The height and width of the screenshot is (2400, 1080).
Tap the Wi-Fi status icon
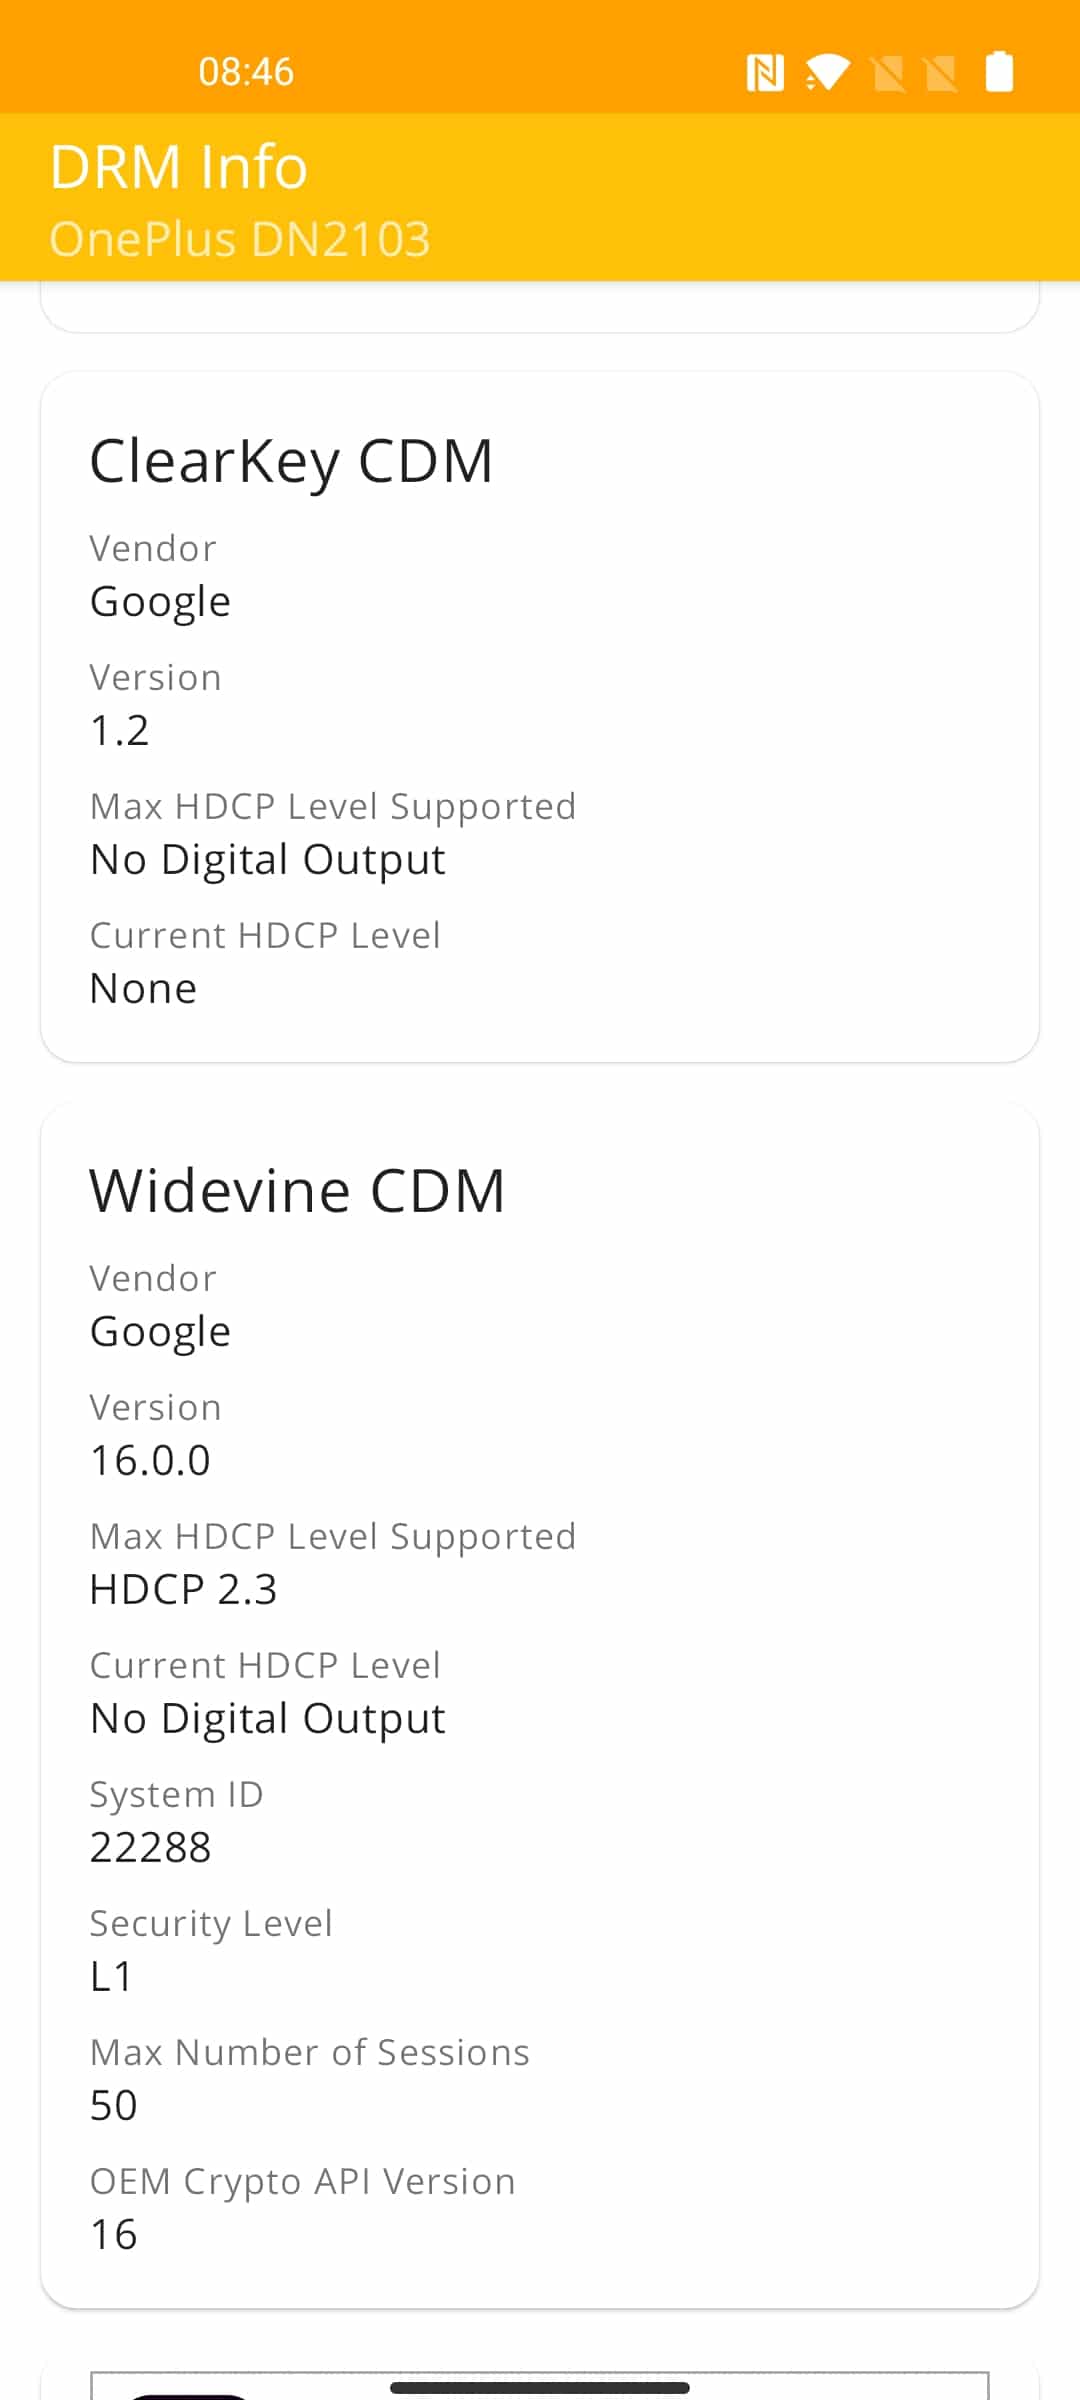(827, 72)
